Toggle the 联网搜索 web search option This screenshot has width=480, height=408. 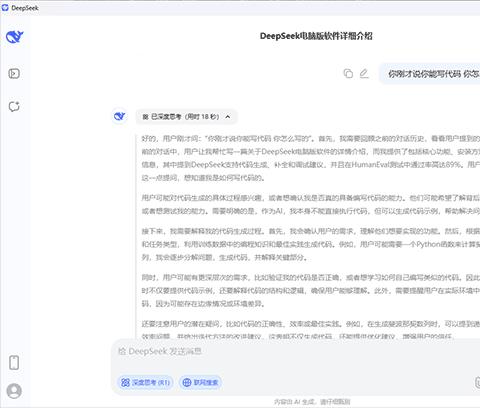(201, 382)
